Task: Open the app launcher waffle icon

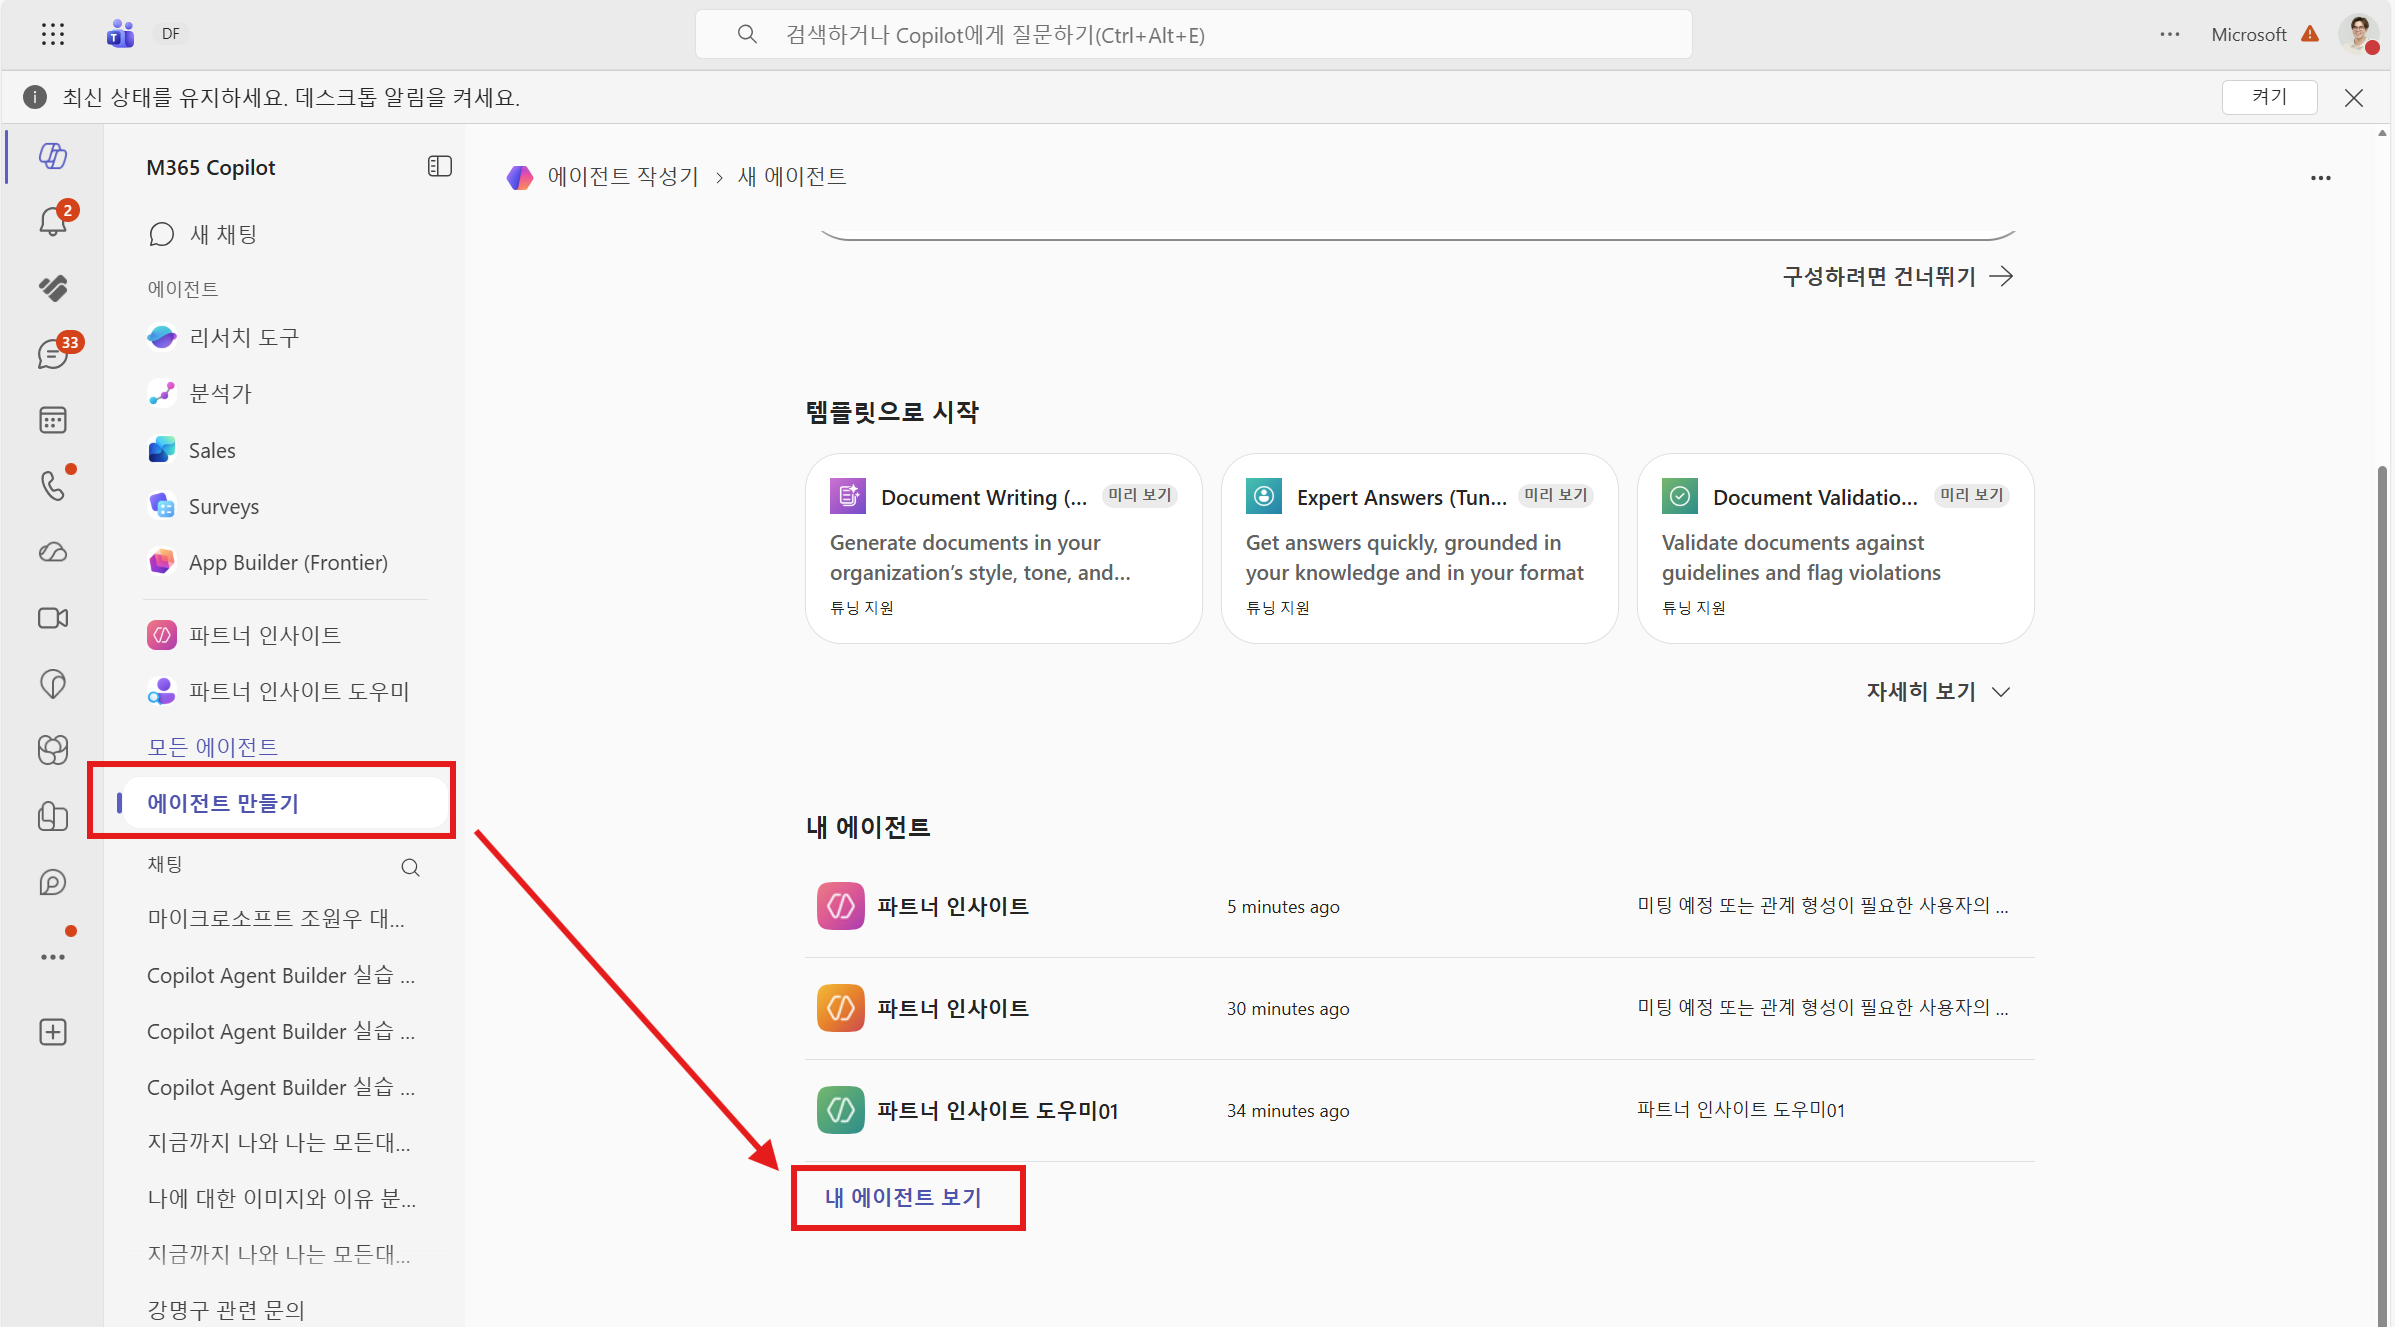Action: point(53,34)
